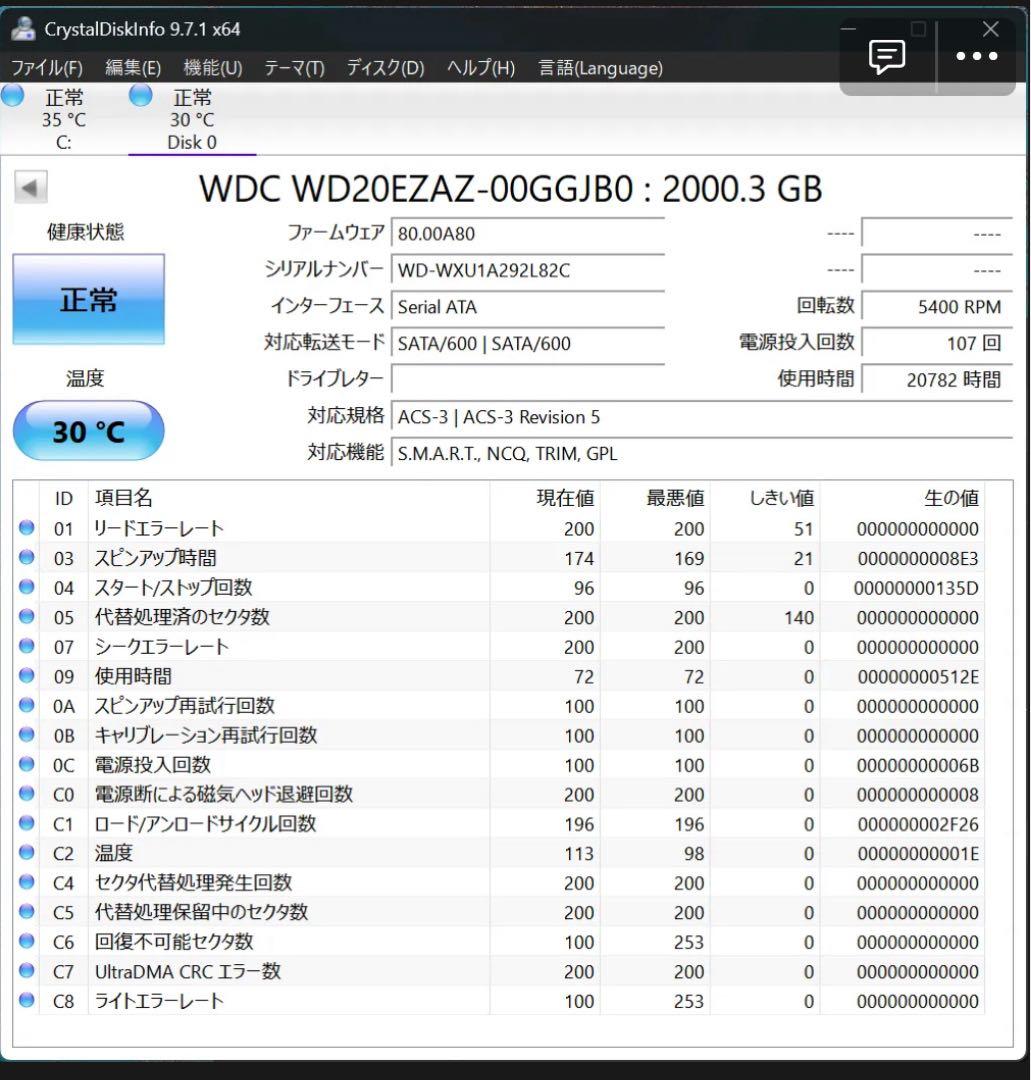This screenshot has height=1080, width=1031.
Task: Select the シリアルナンバー text field
Action: tap(528, 270)
